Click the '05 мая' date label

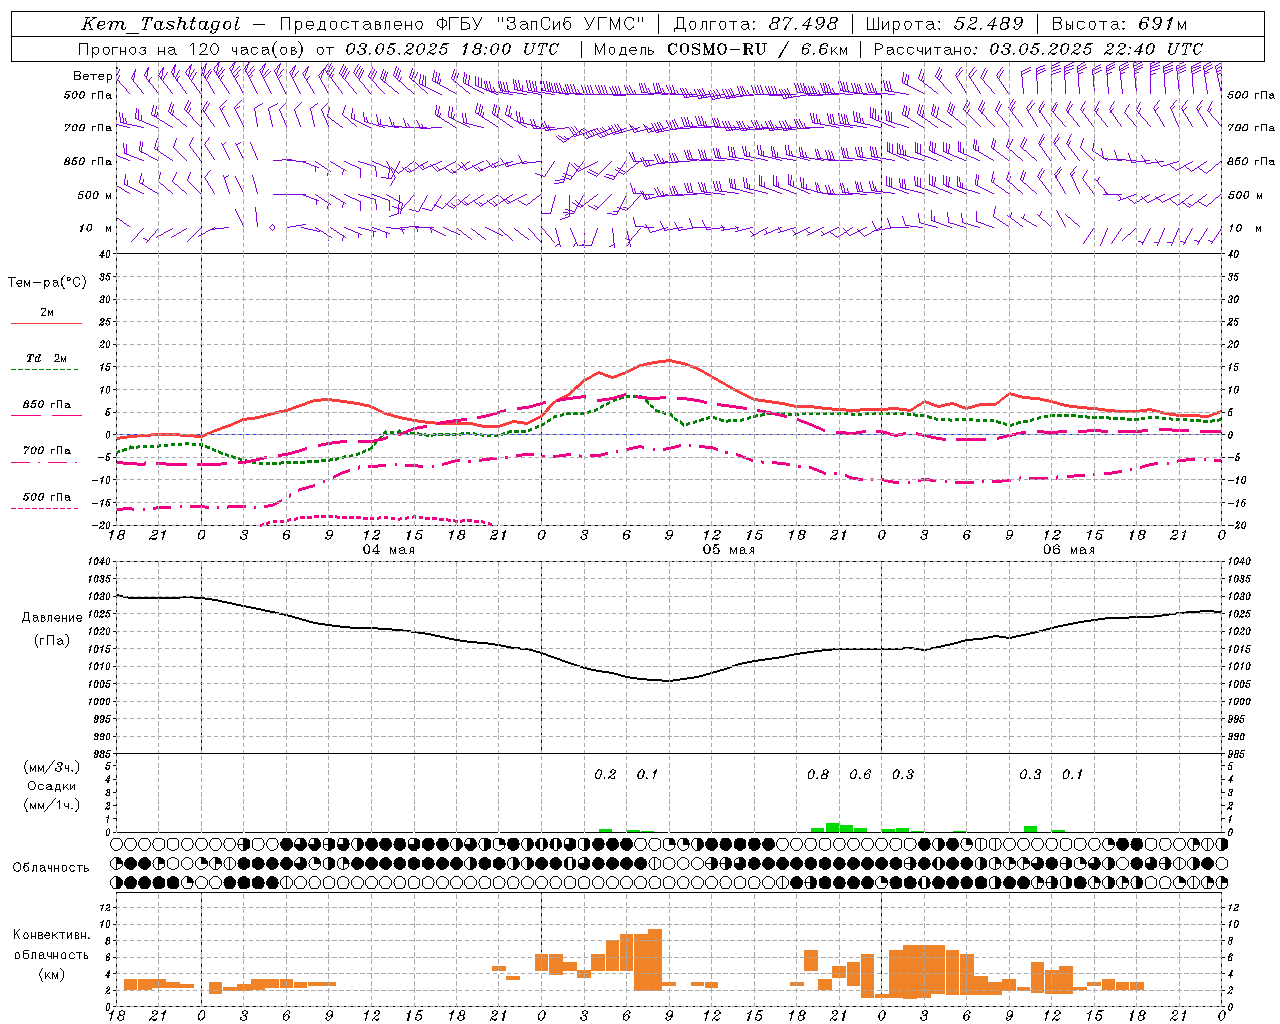click(x=729, y=550)
